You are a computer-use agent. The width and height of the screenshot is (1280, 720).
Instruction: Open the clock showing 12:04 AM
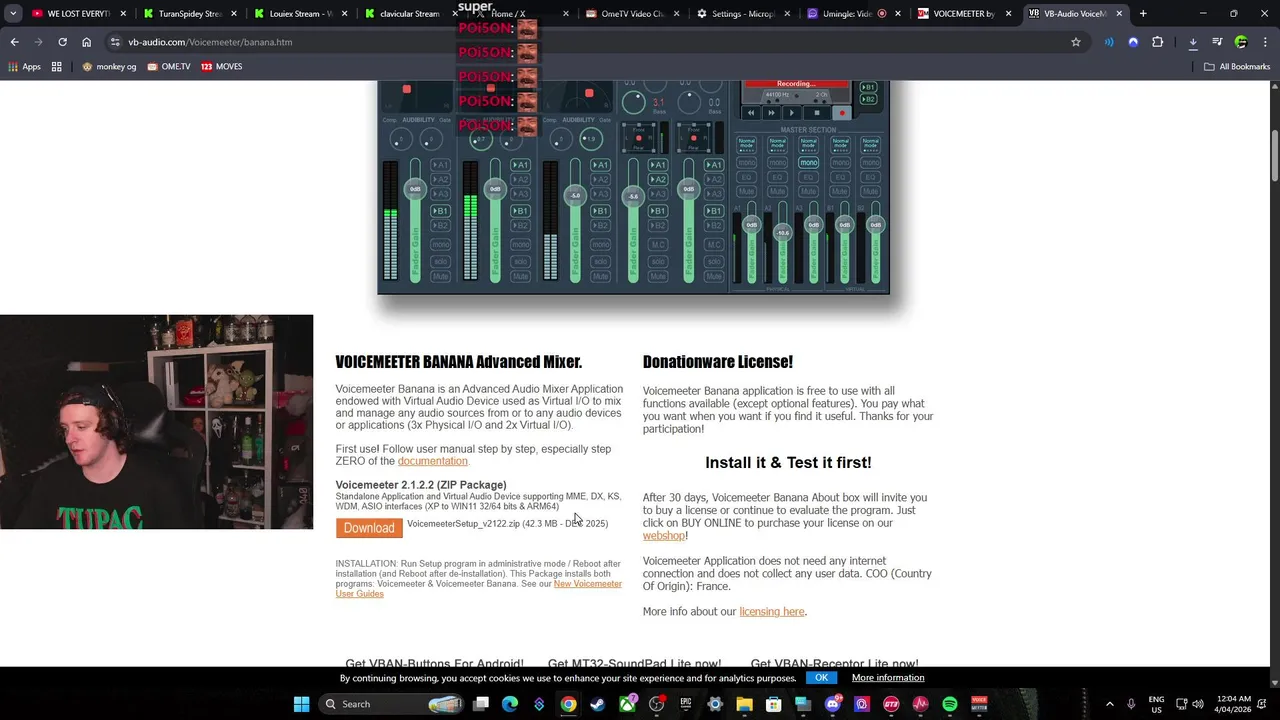[1232, 704]
